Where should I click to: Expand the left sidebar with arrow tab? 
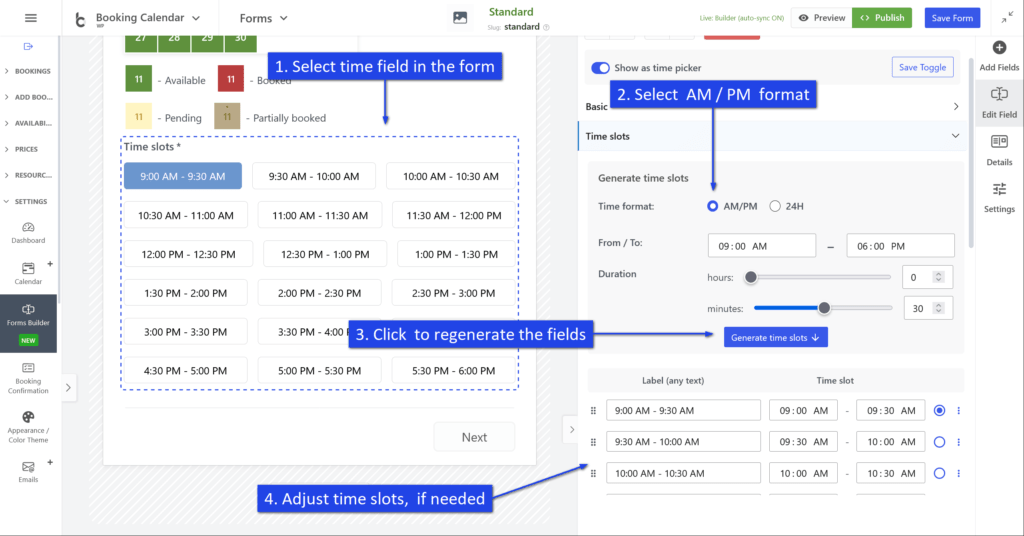[69, 388]
